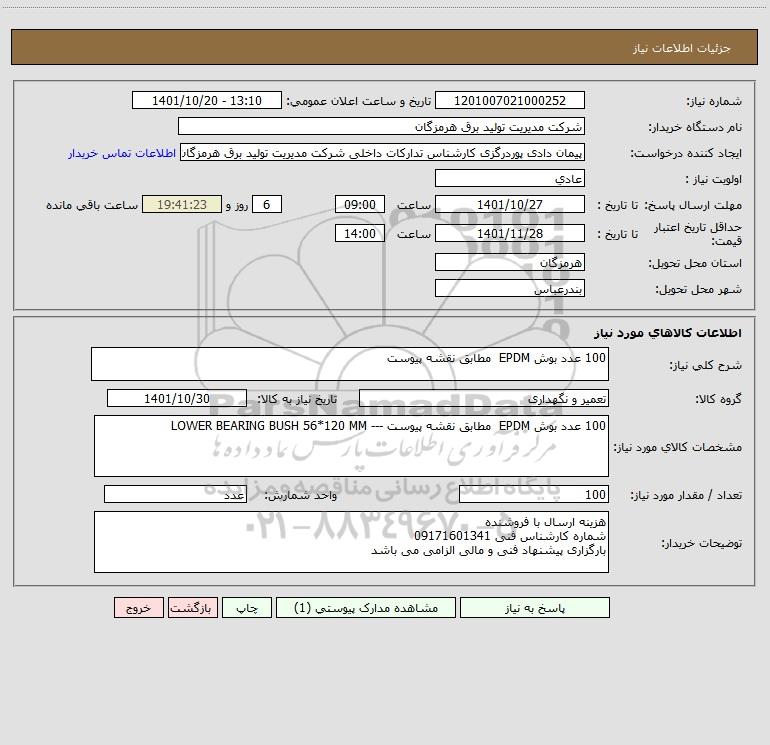Click delivery province field 'هرمزگان'
This screenshot has width=770, height=745.
[x=510, y=262]
